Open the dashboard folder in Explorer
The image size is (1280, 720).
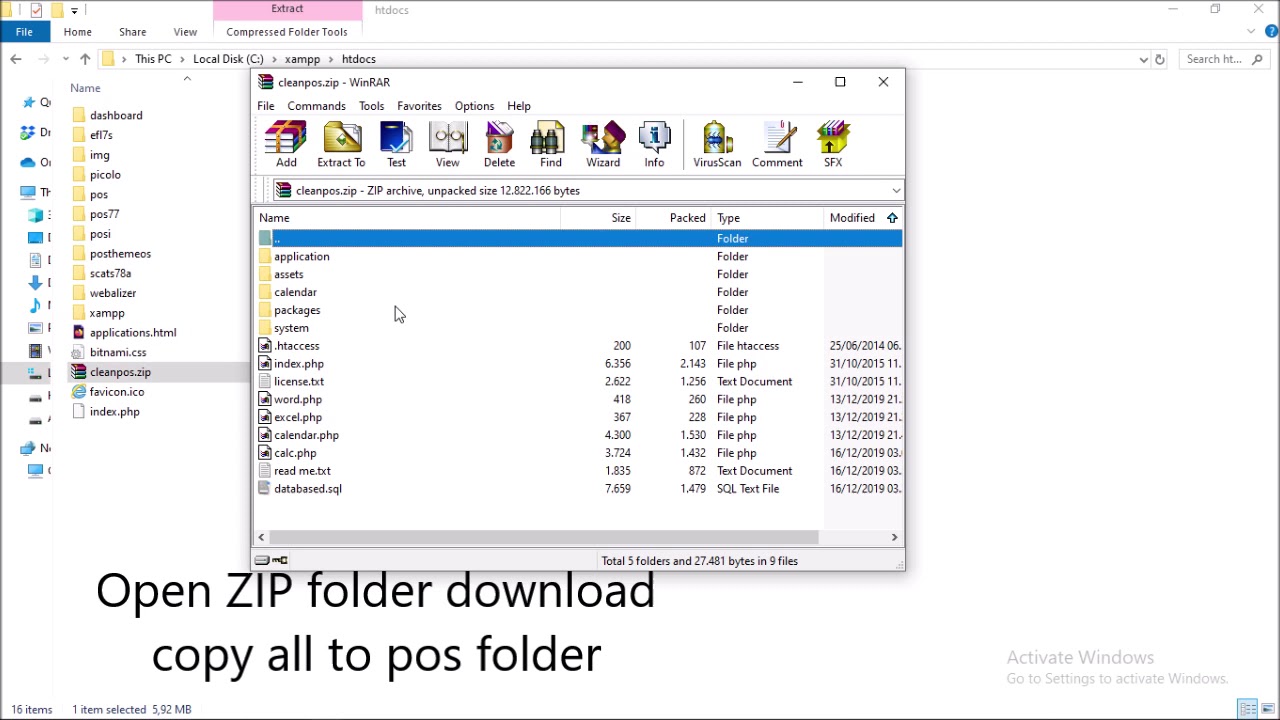[116, 115]
